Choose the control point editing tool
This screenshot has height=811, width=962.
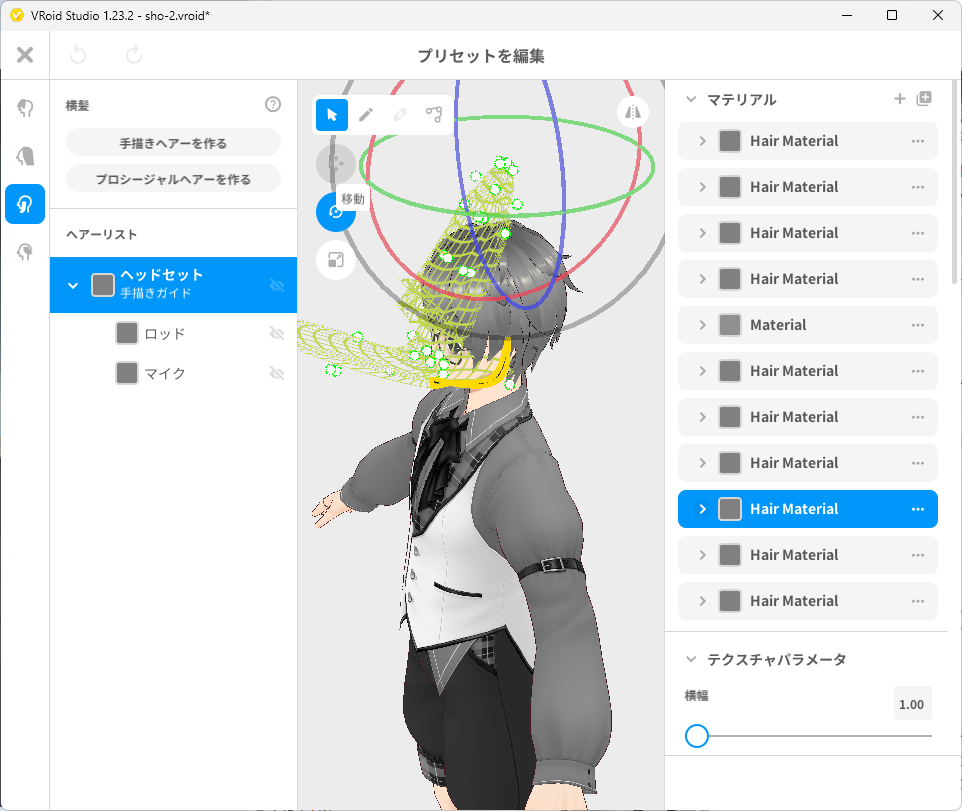click(x=434, y=115)
